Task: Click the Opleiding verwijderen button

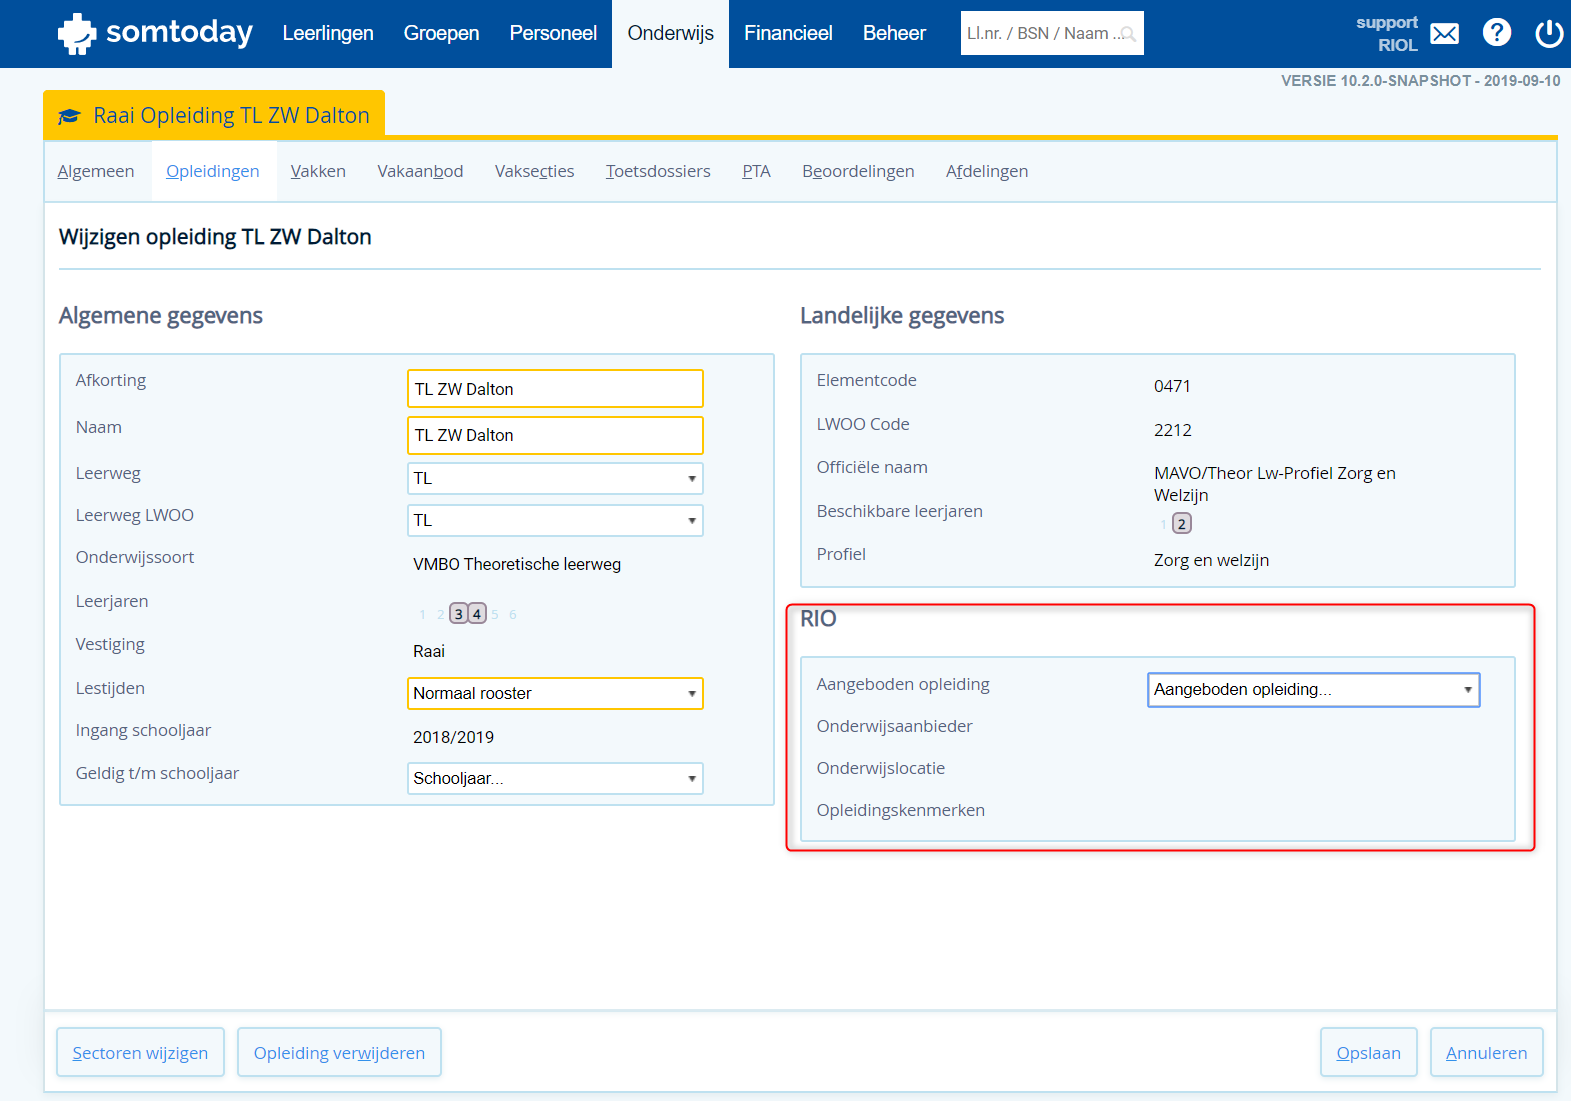Action: [339, 1053]
